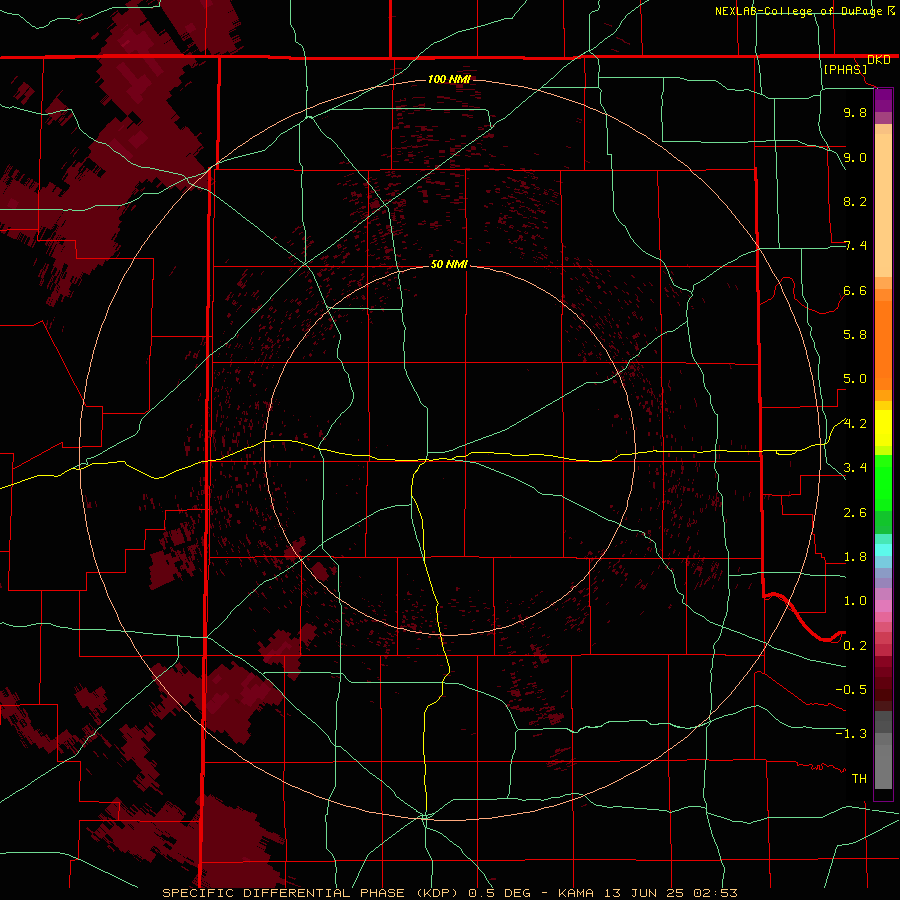Click the 7.4 scale value
This screenshot has height=900, width=900.
(855, 246)
